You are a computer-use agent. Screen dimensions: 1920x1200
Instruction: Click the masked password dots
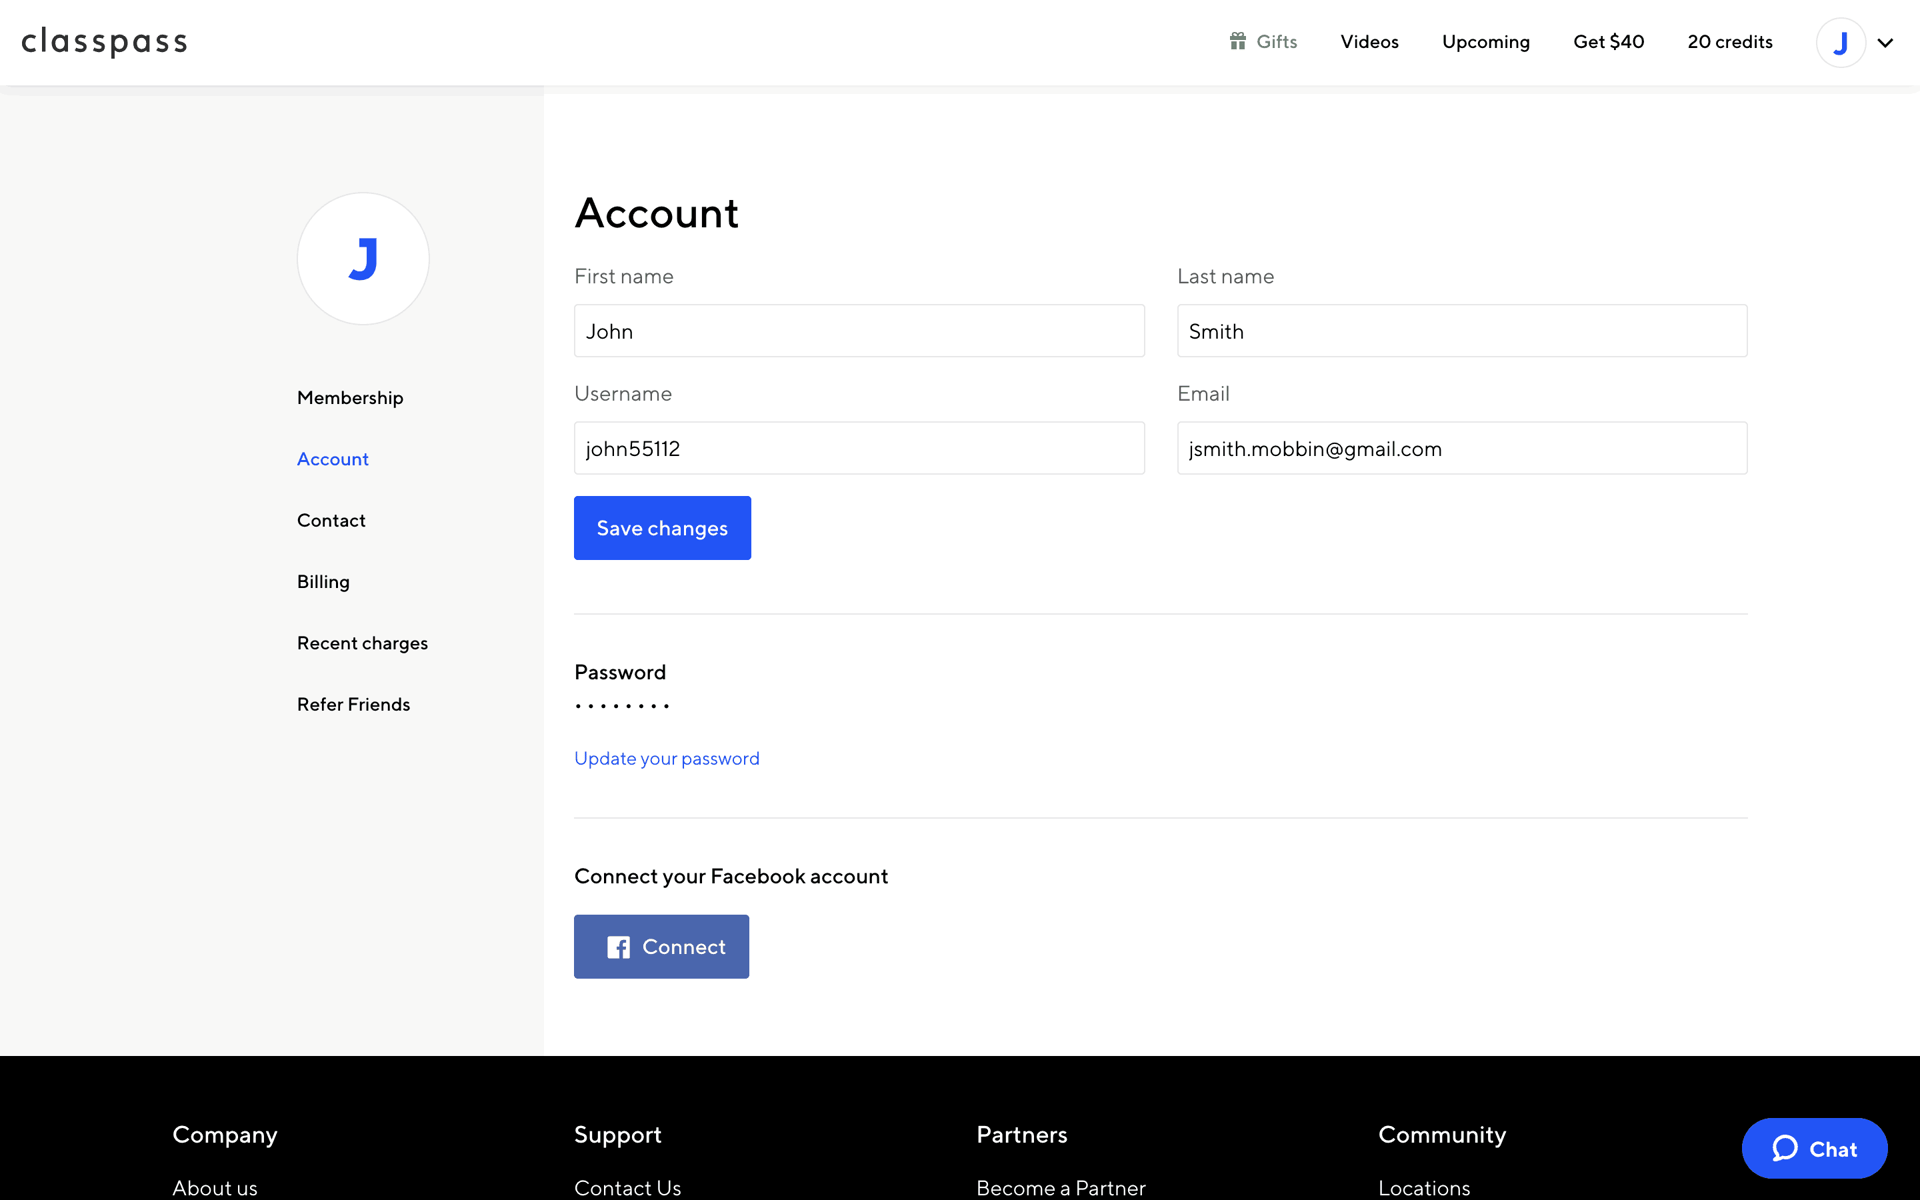coord(622,706)
